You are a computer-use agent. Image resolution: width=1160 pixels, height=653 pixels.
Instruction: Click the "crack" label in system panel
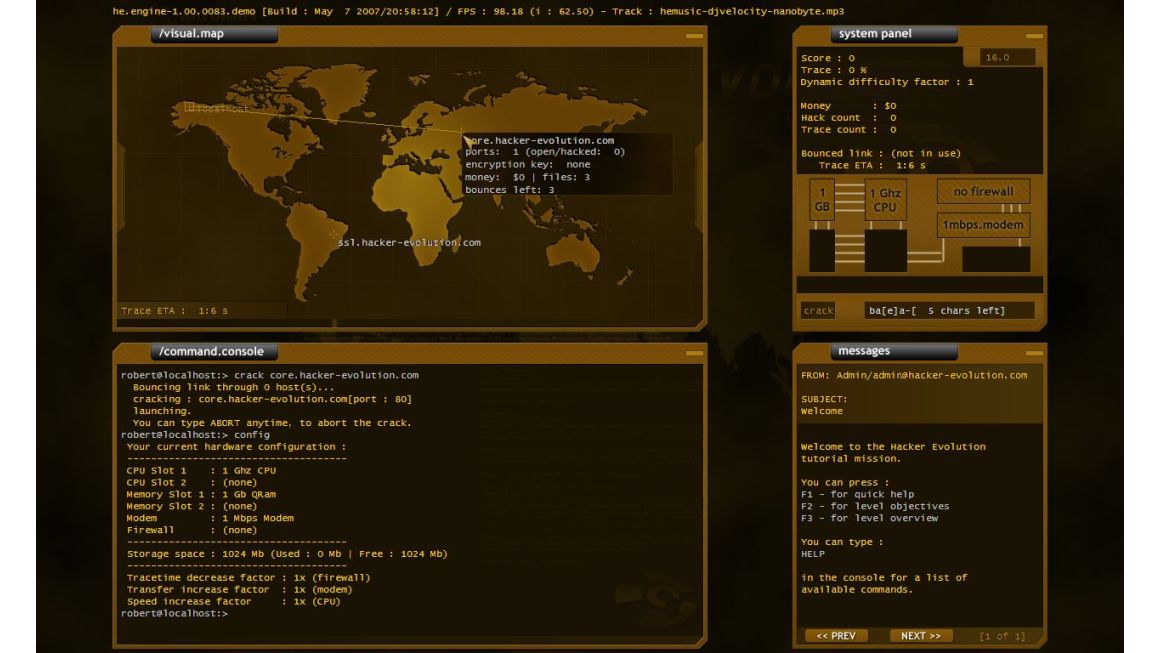(818, 311)
